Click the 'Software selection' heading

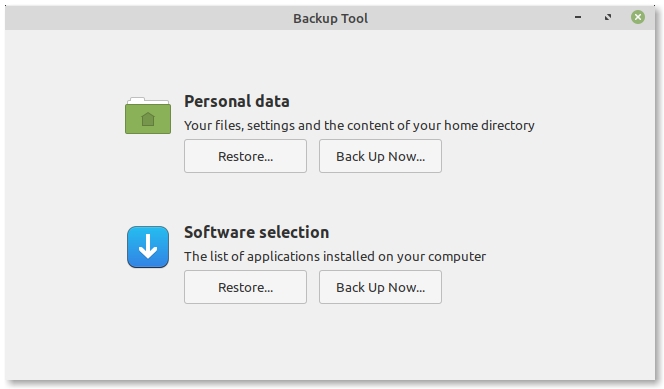coord(257,232)
